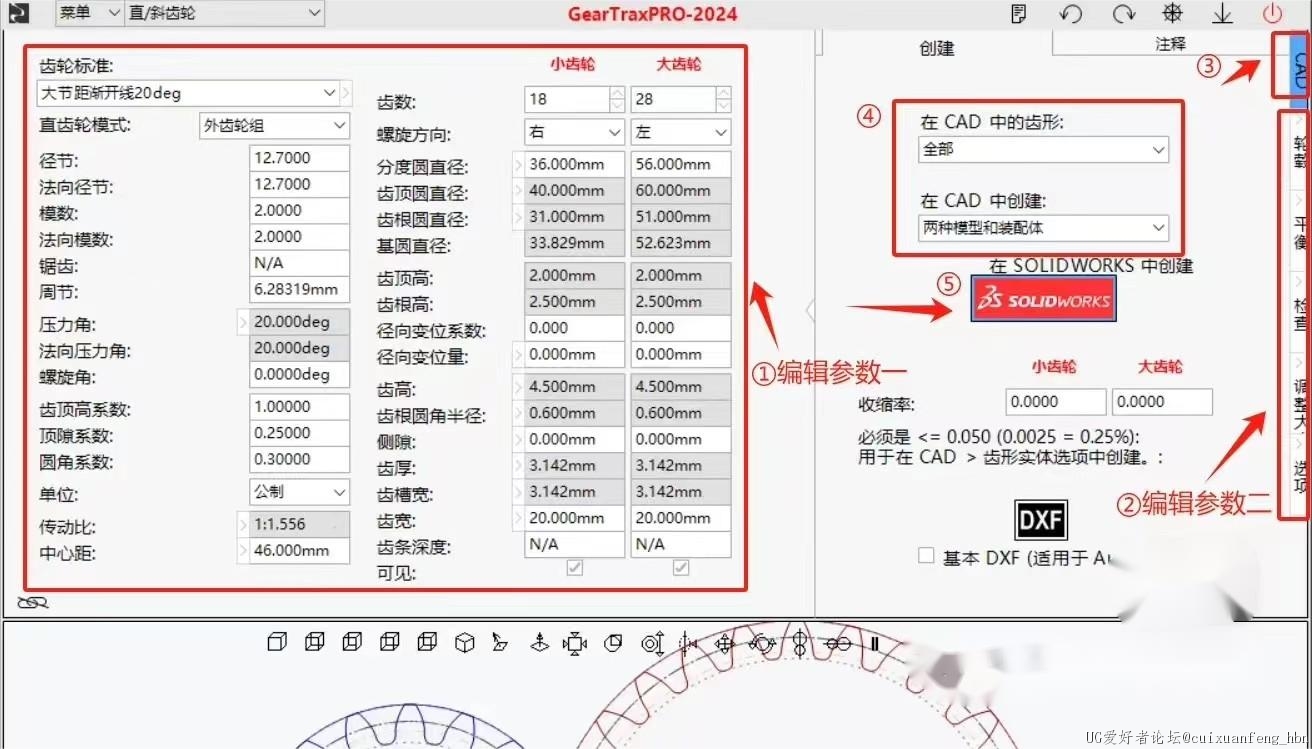Open the report document icon in top bar
The image size is (1312, 749).
(x=1019, y=13)
